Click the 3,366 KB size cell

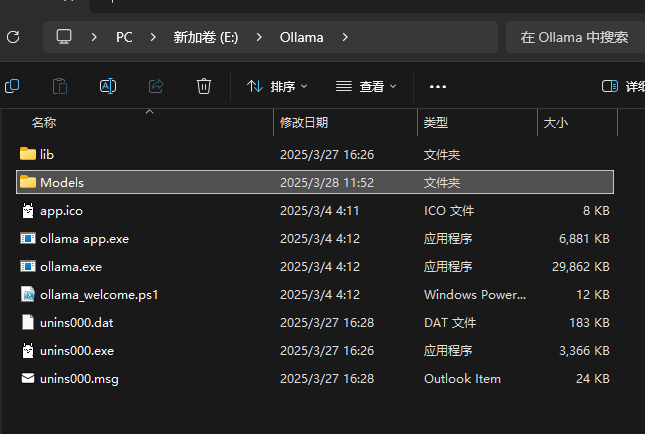click(x=584, y=350)
